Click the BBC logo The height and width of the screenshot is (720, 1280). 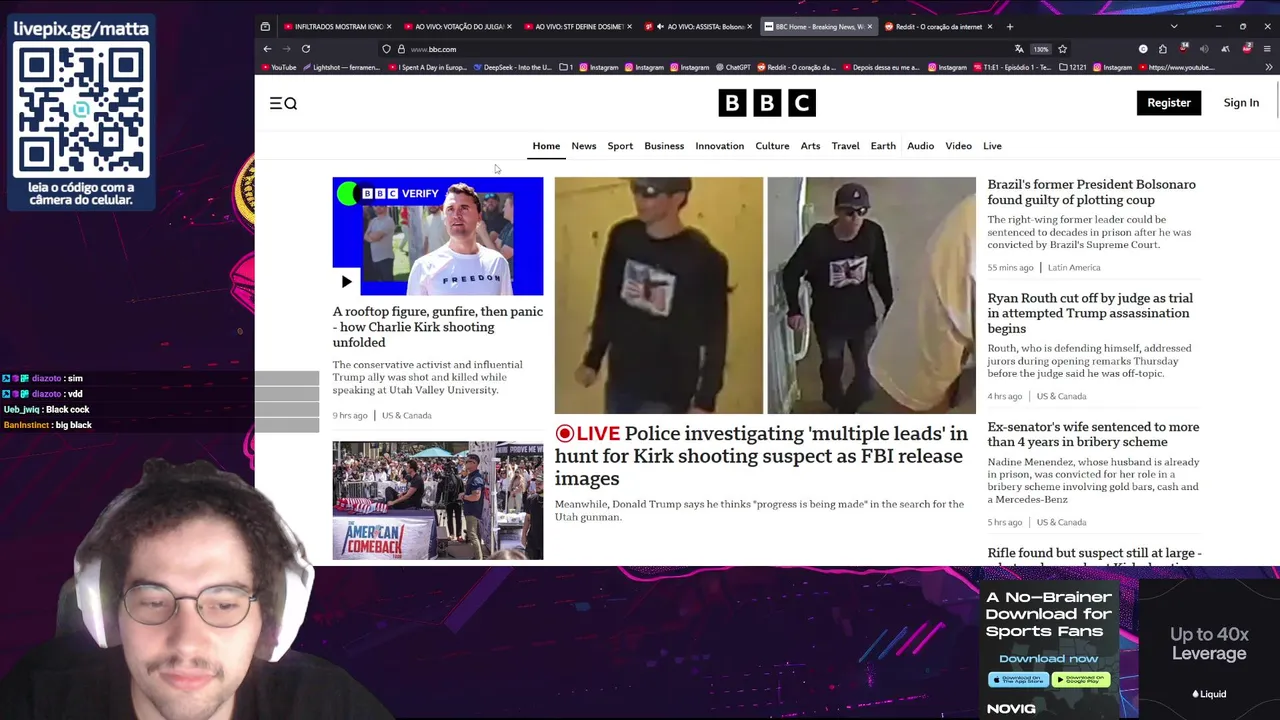[767, 103]
